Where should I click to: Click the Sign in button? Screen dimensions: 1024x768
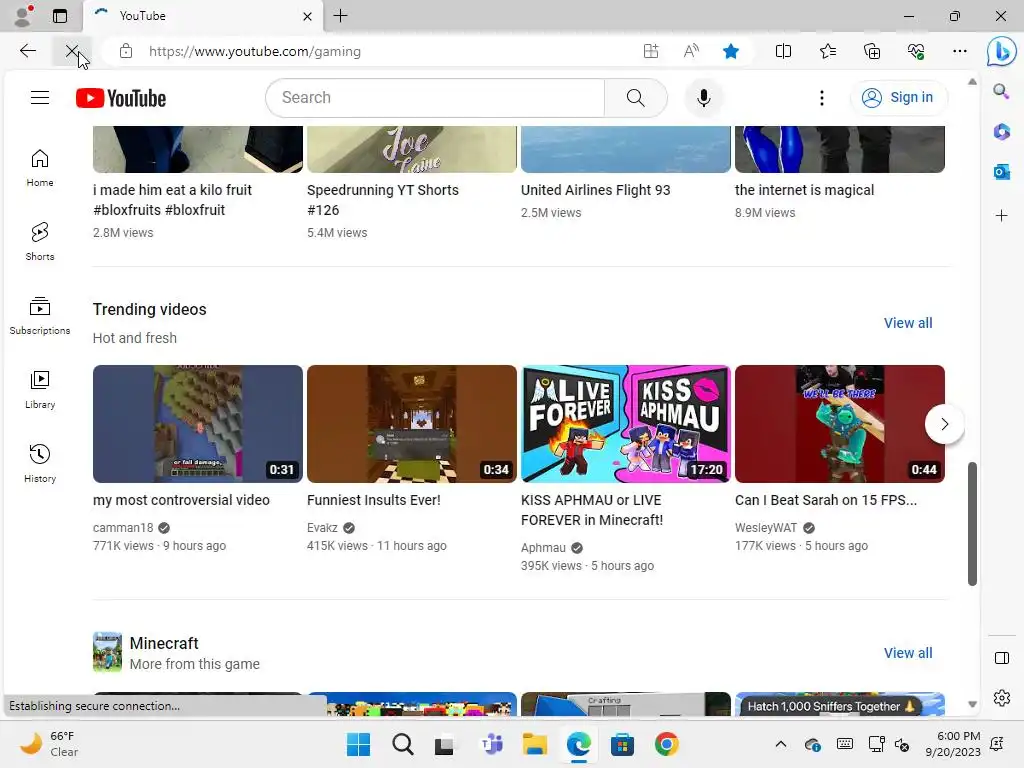898,98
